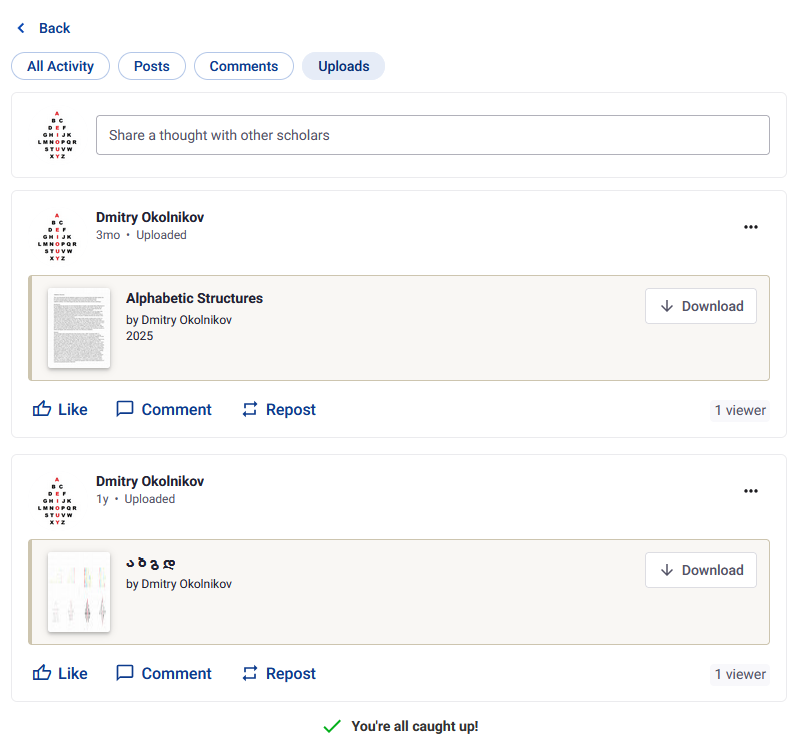This screenshot has width=801, height=752.
Task: Open the Georgian-titled document thumbnail
Action: pyautogui.click(x=79, y=592)
